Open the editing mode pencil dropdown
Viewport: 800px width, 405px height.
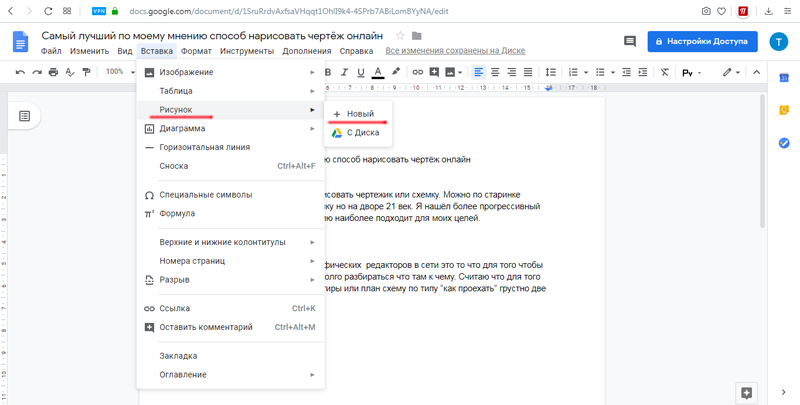[x=731, y=72]
